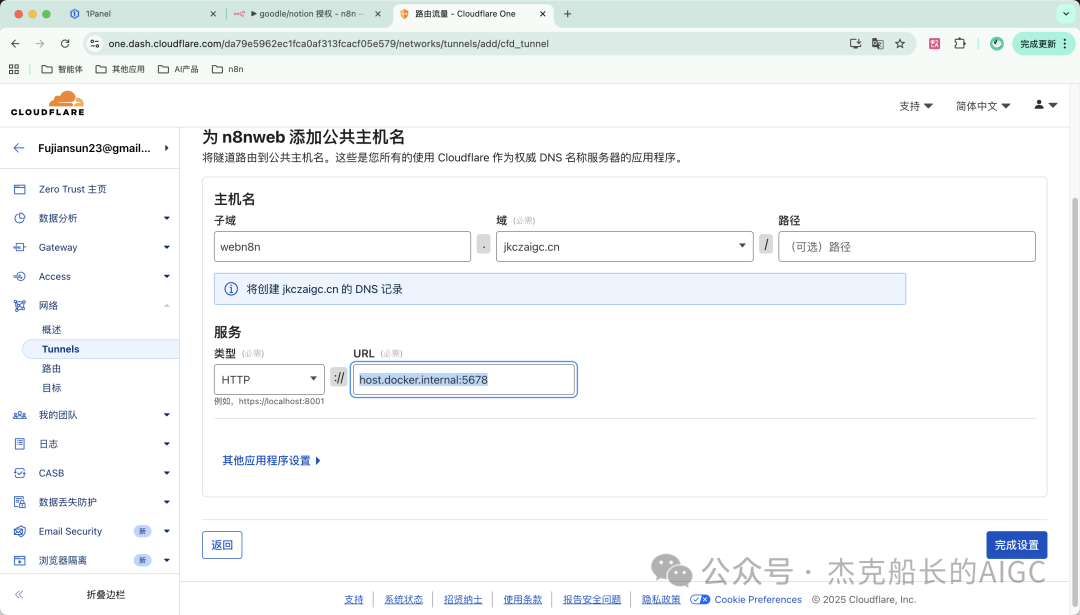
Task: Open the browser extensions puzzle icon
Action: pyautogui.click(x=959, y=43)
